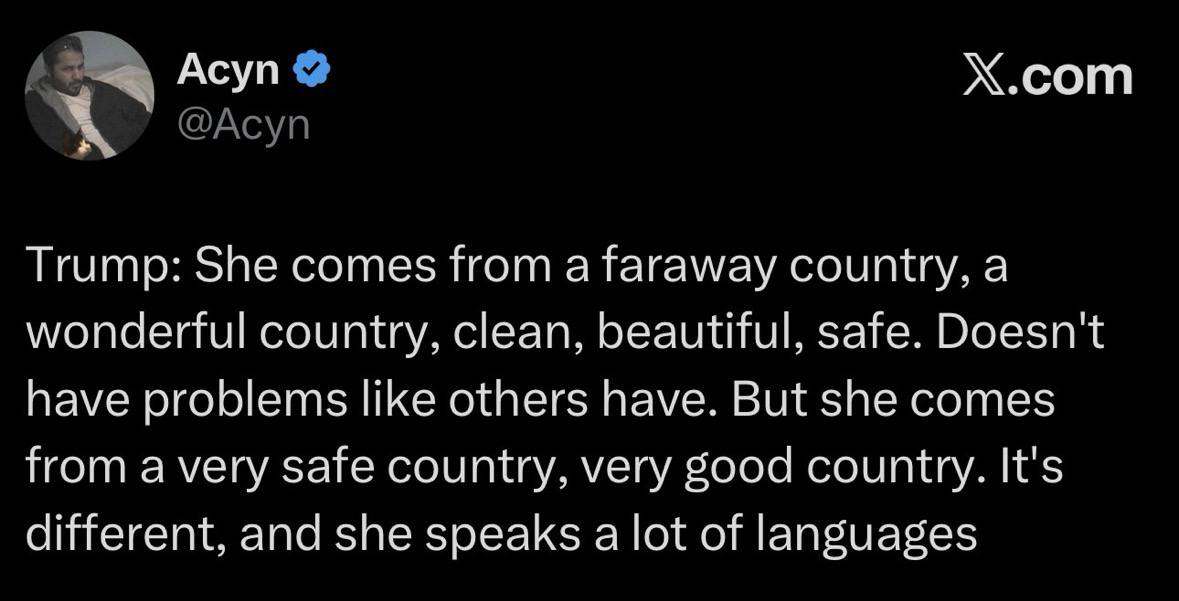Click the display name Acyn
This screenshot has height=601, width=1179.
click(229, 72)
